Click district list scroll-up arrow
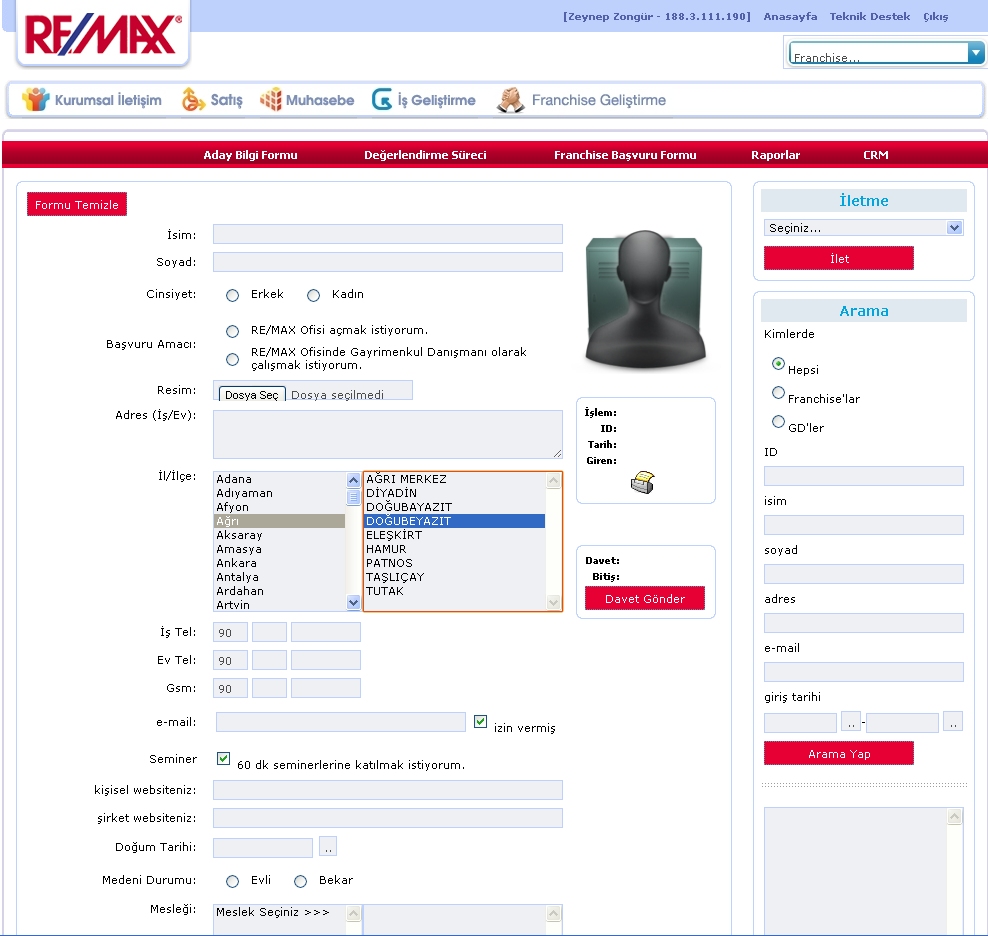The width and height of the screenshot is (988, 936). pyautogui.click(x=553, y=481)
